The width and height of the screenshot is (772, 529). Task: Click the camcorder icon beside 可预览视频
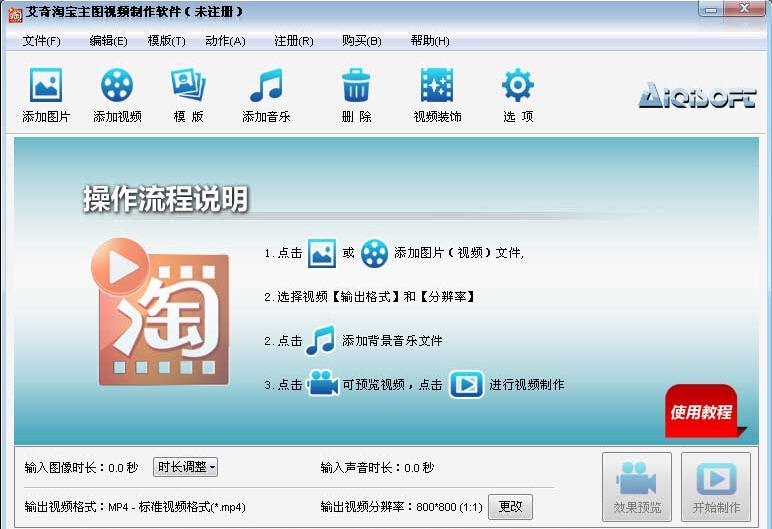coord(322,384)
